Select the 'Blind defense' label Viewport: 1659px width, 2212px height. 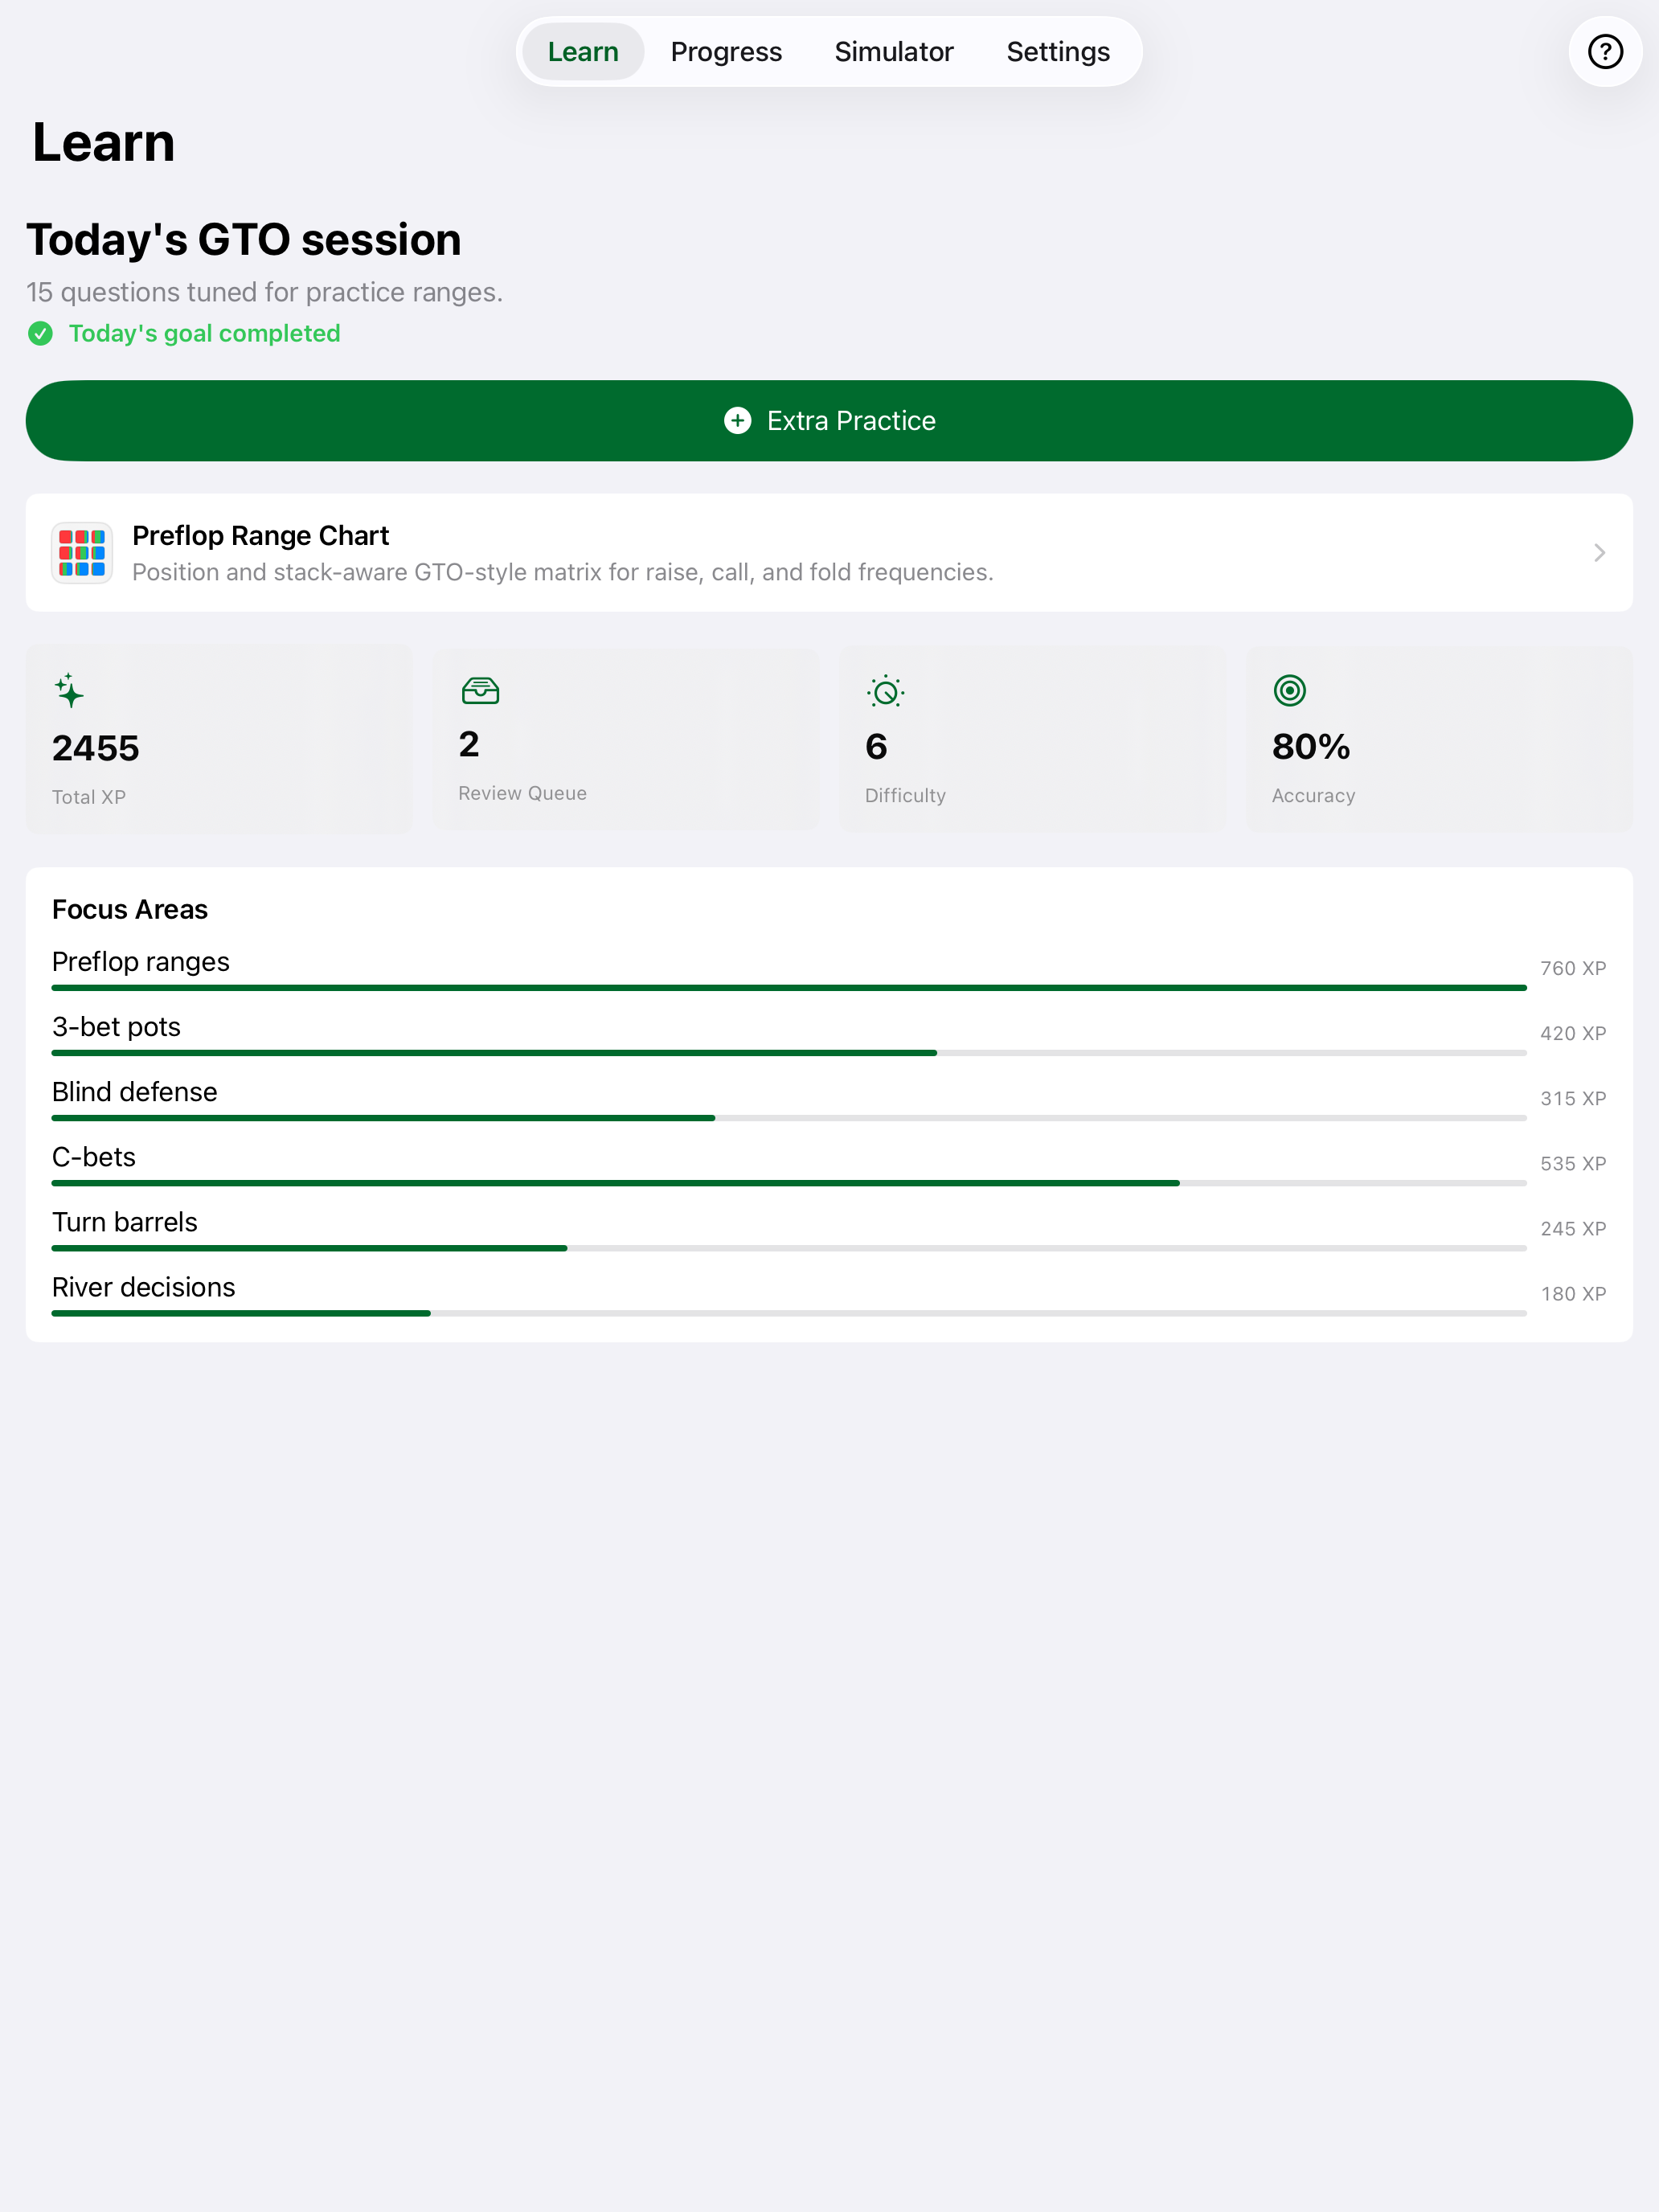134,1092
